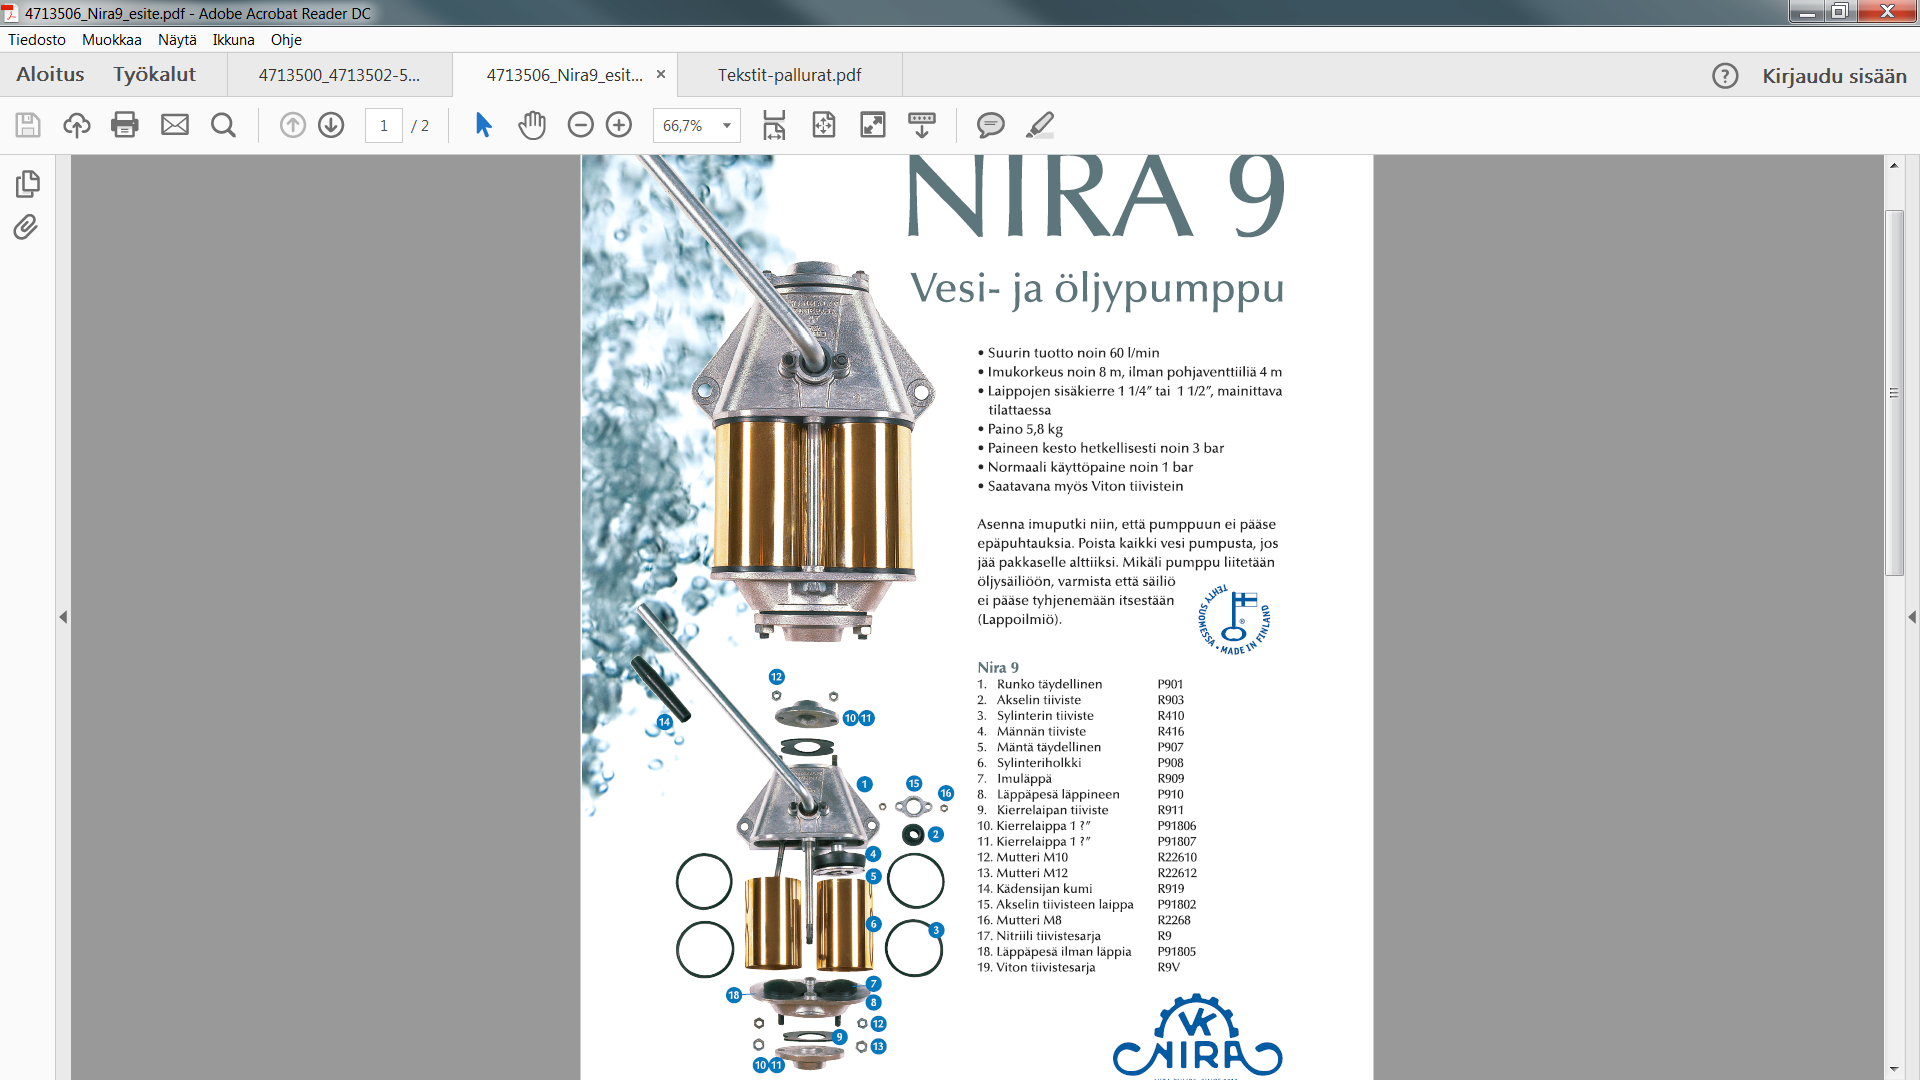This screenshot has height=1080, width=1920.
Task: Send file by email envelope icon
Action: (175, 125)
